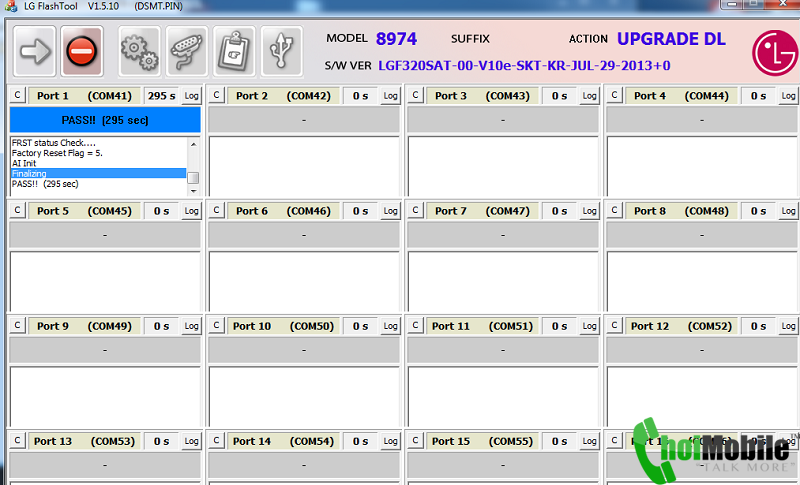Click the LGF320SAT software version text
The image size is (800, 485).
tap(524, 66)
